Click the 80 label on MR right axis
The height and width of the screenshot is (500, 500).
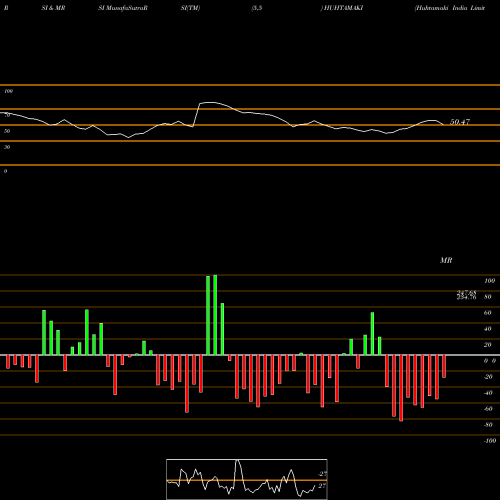488,297
